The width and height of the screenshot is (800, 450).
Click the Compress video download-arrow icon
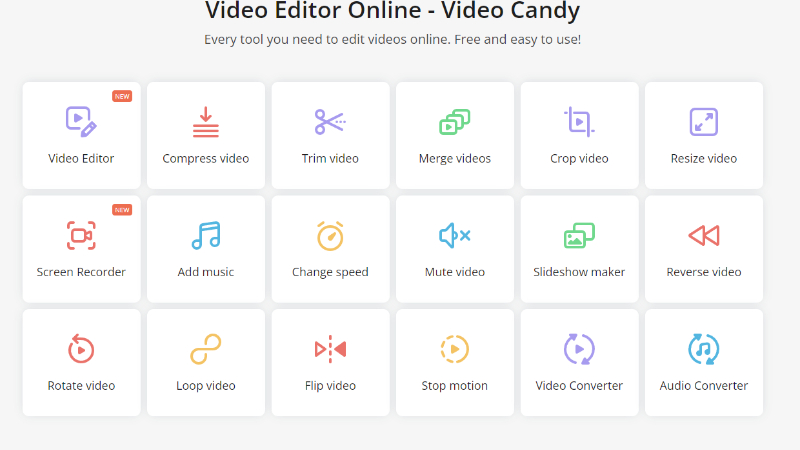(206, 122)
